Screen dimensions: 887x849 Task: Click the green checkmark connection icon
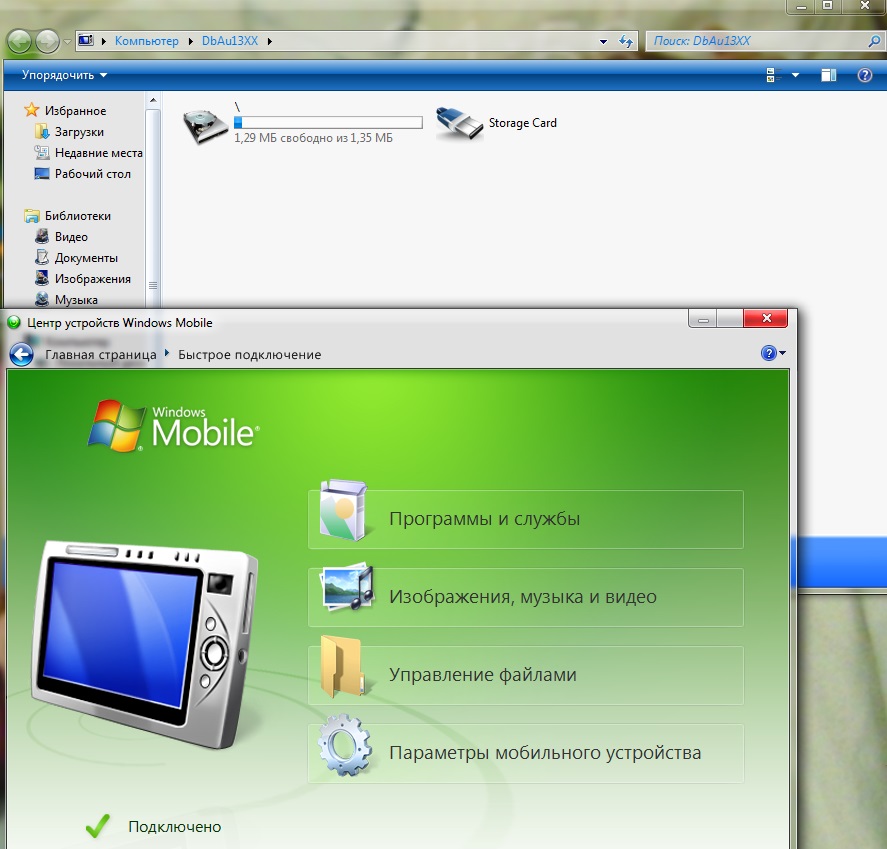coord(98,826)
